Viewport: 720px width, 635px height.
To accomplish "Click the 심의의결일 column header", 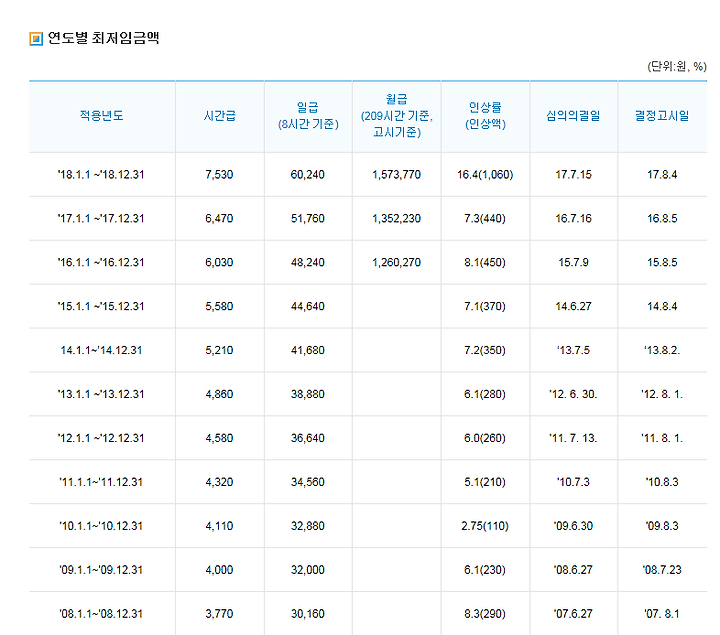I will coord(573,116).
